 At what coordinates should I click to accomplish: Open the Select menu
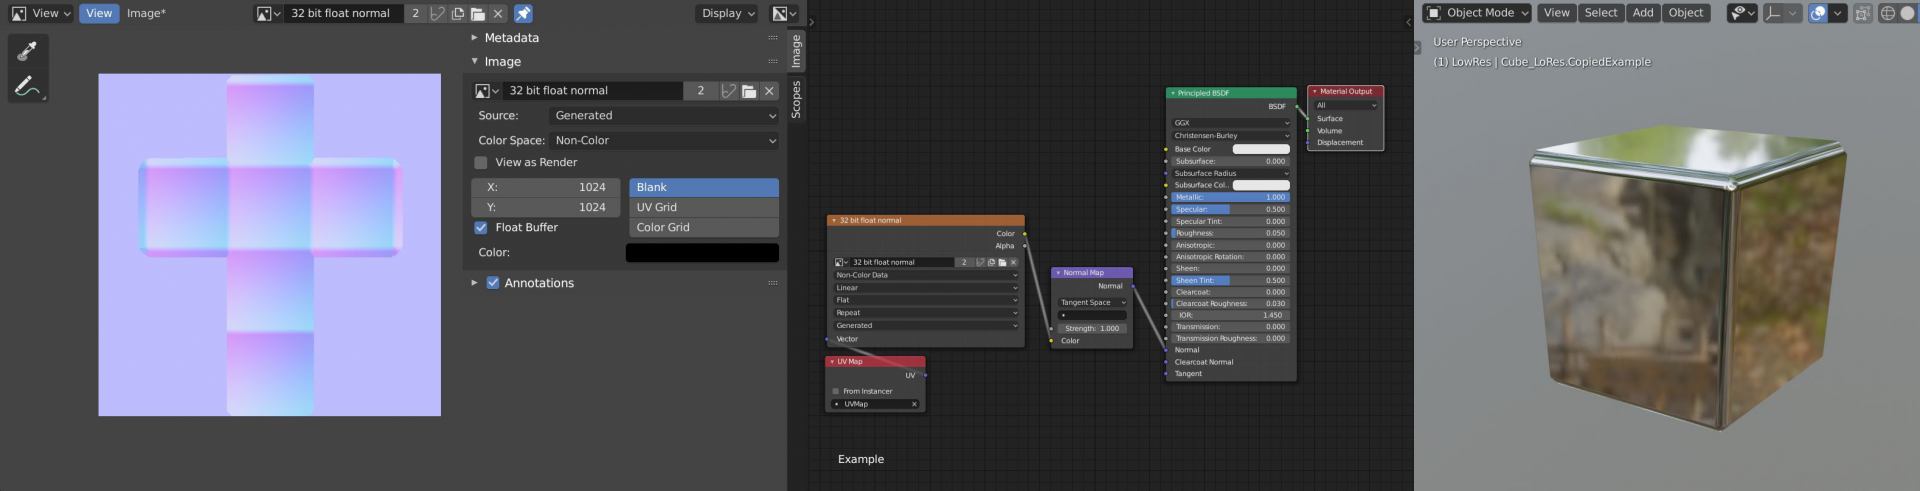1600,13
